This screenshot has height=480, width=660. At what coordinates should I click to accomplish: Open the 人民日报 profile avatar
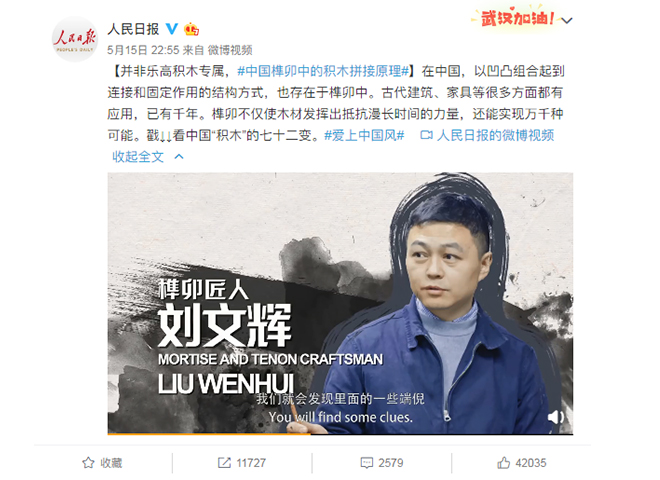point(75,39)
